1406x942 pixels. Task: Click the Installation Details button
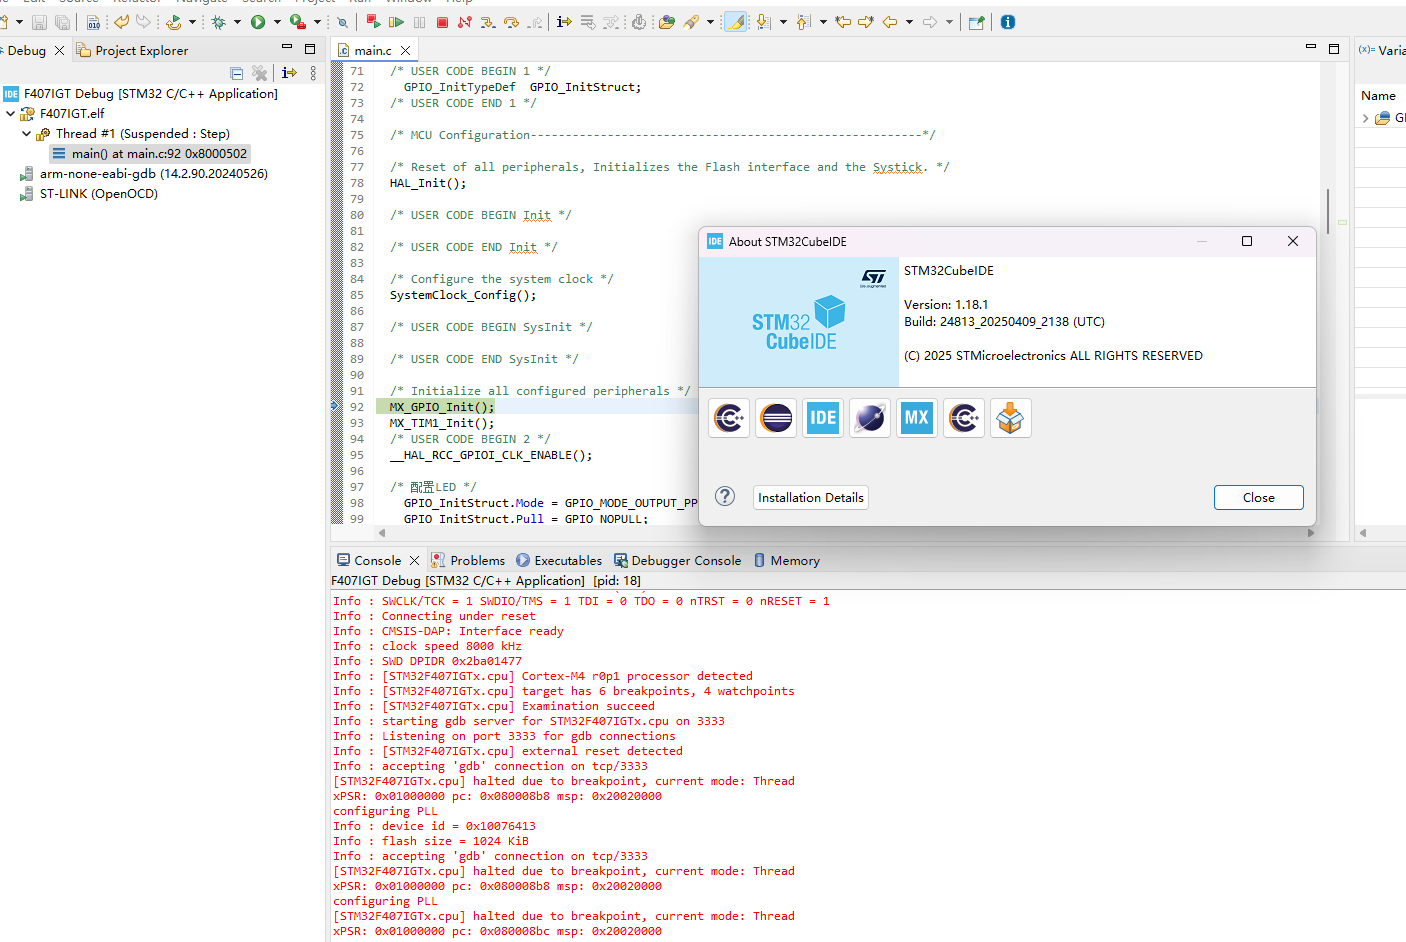tap(811, 497)
